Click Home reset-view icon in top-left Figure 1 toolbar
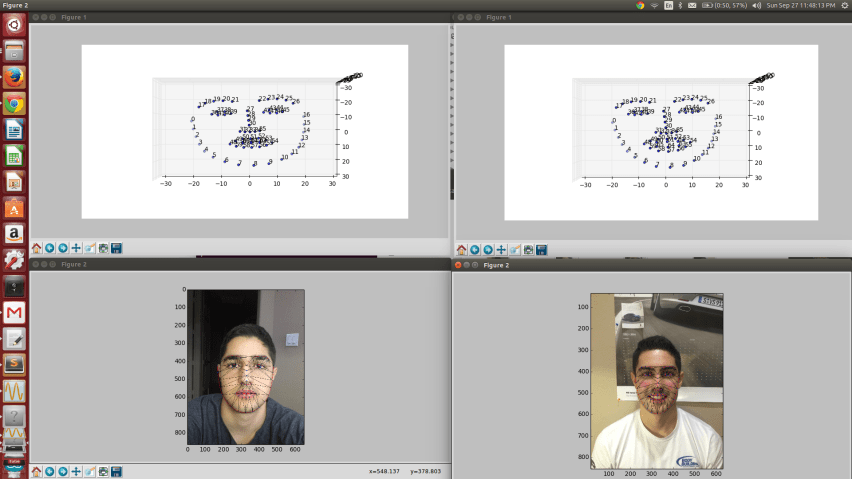This screenshot has height=479, width=852. 37,248
